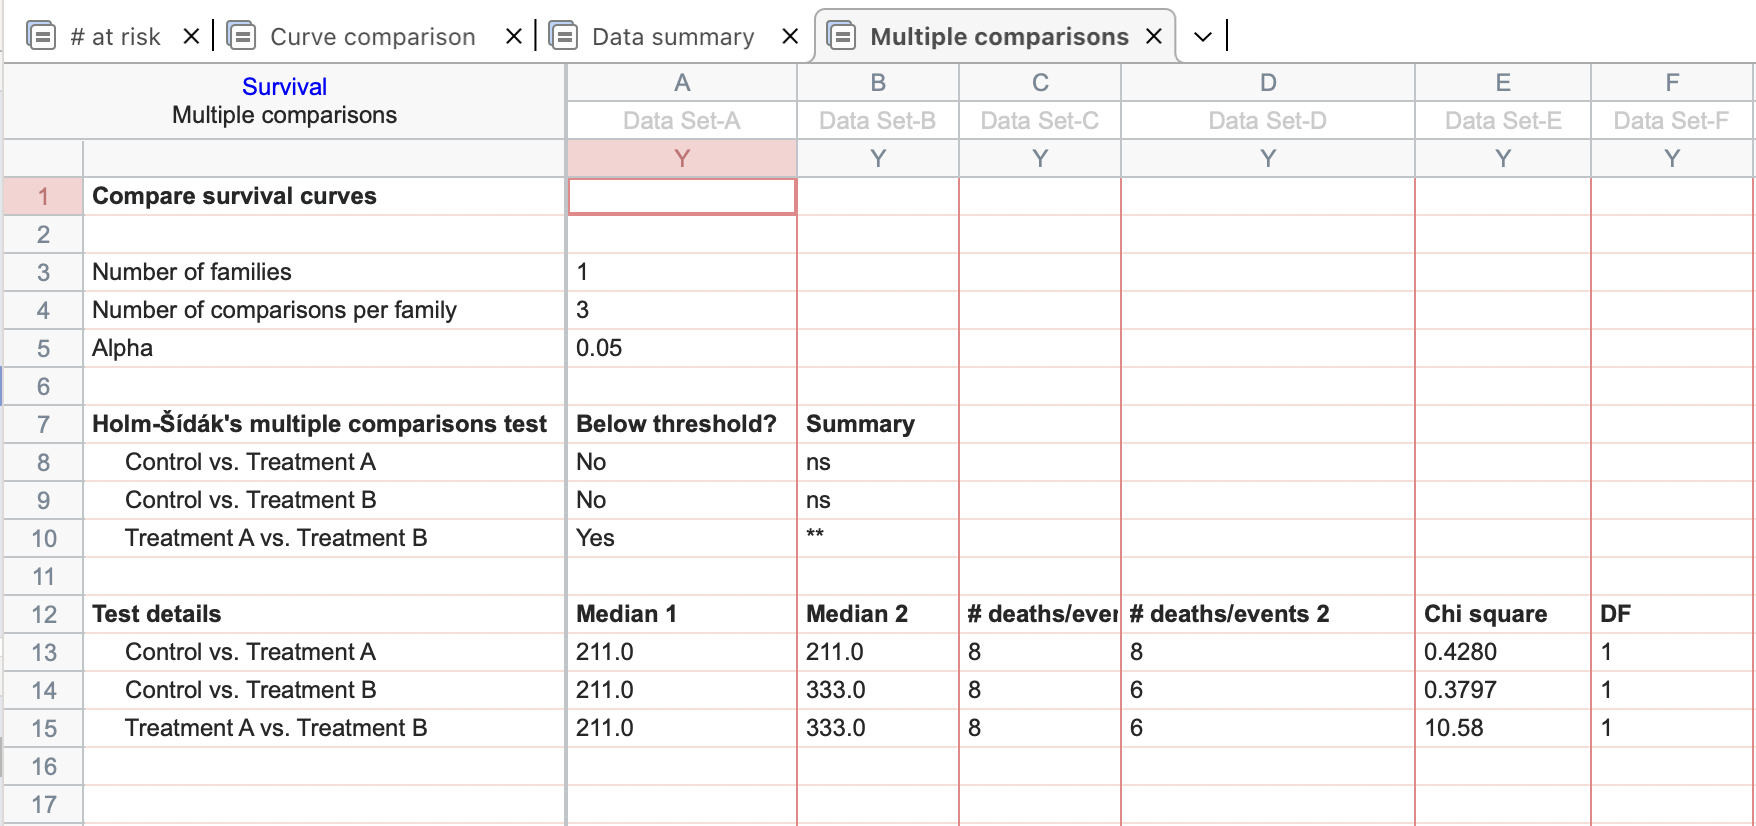Open the '# at risk' tab
The height and width of the screenshot is (826, 1756).
pyautogui.click(x=115, y=37)
